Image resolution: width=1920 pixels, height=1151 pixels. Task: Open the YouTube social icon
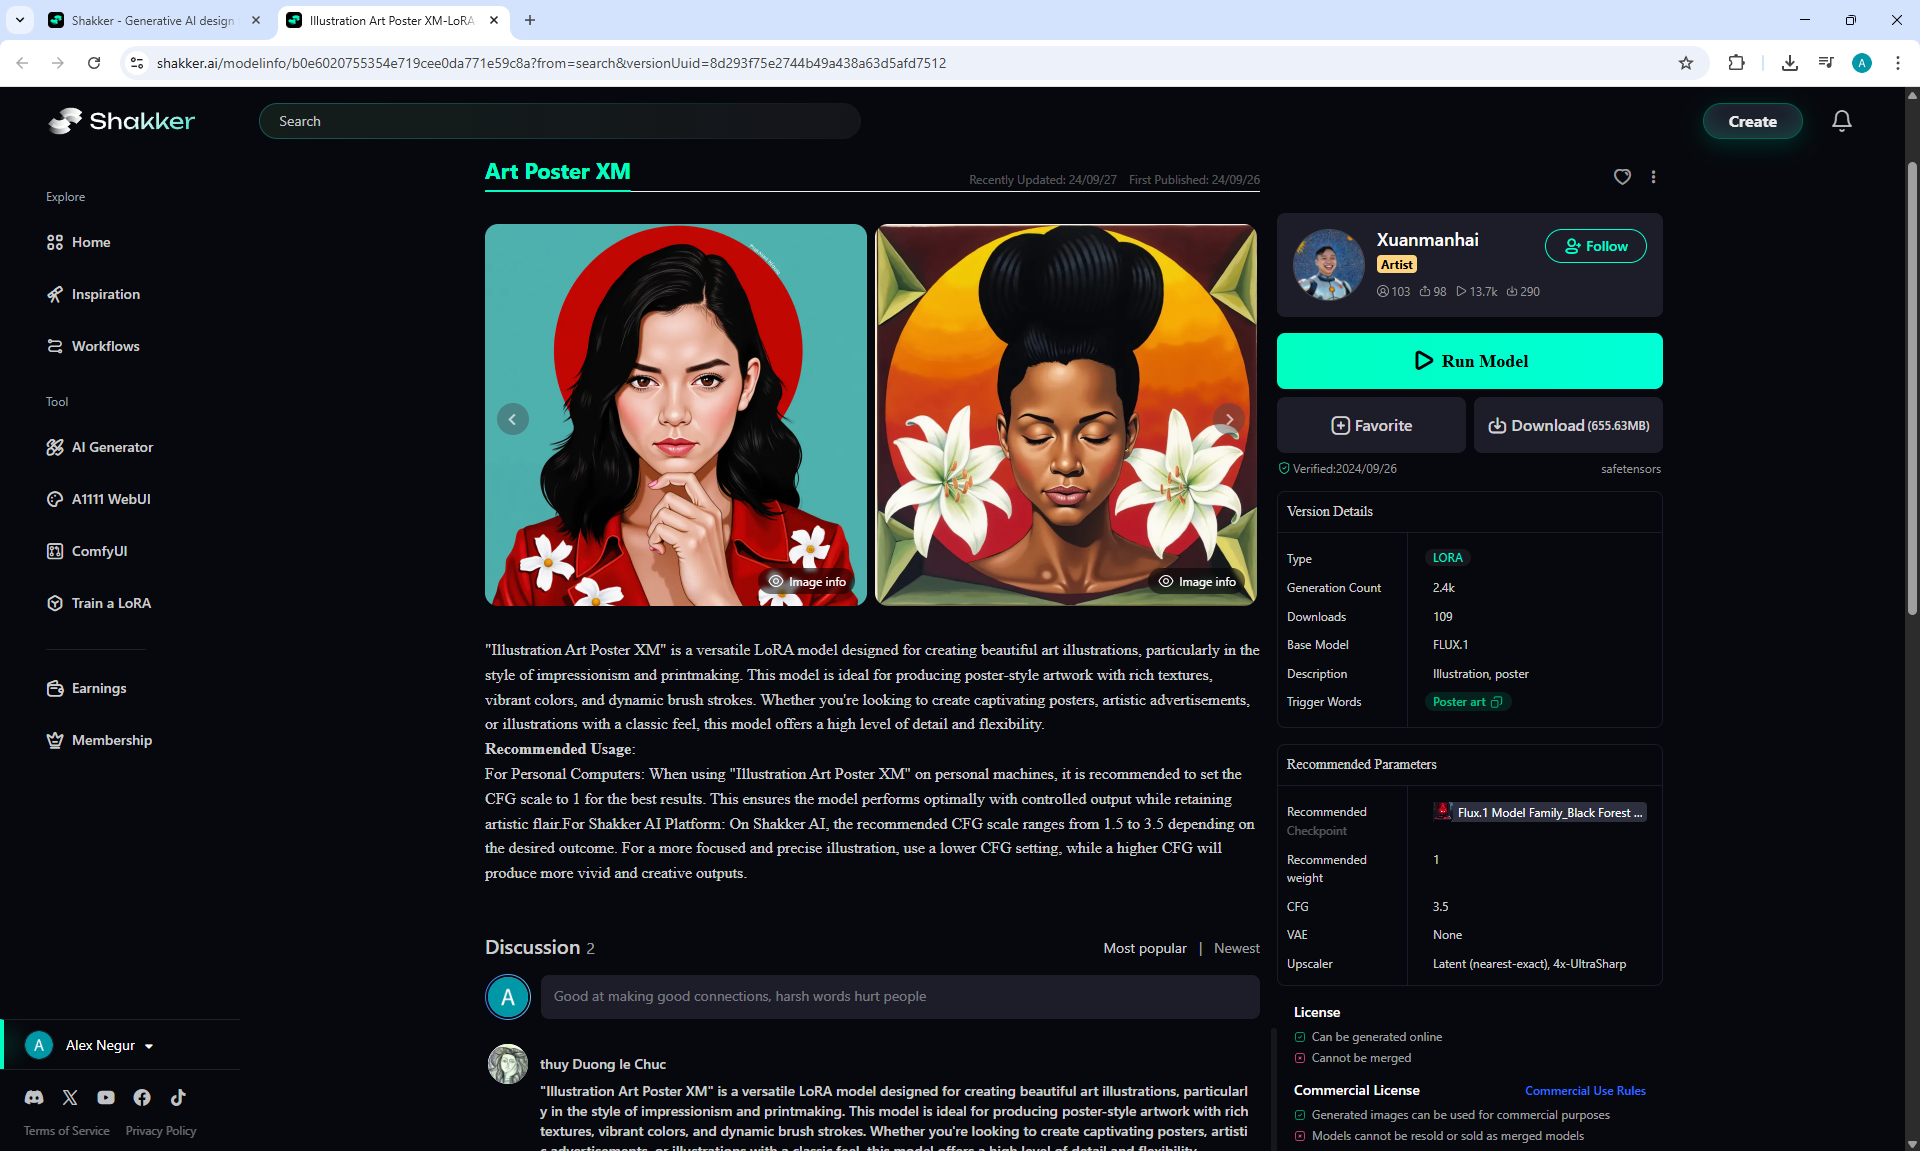(106, 1097)
